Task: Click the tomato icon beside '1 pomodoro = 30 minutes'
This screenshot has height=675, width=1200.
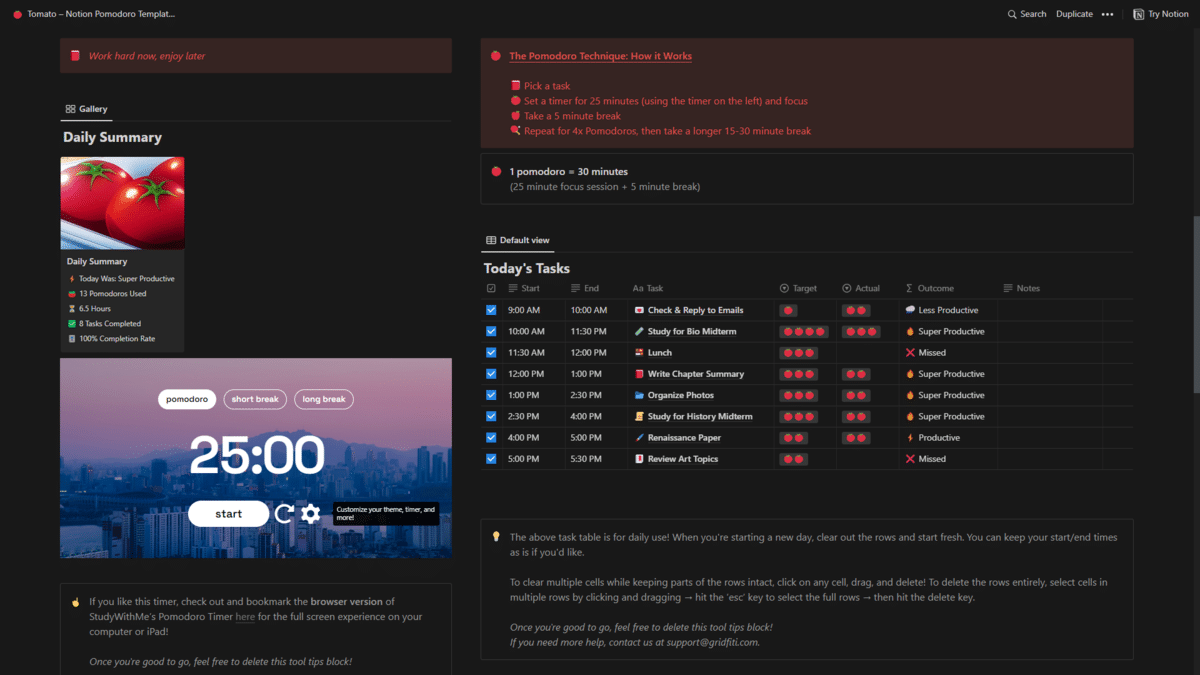Action: (495, 172)
